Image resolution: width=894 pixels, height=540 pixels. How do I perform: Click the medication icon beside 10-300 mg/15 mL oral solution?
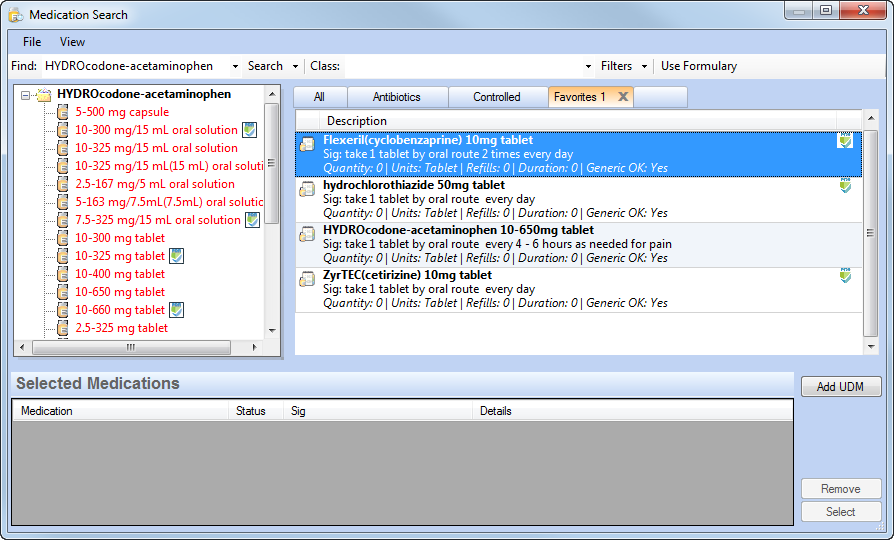[63, 130]
